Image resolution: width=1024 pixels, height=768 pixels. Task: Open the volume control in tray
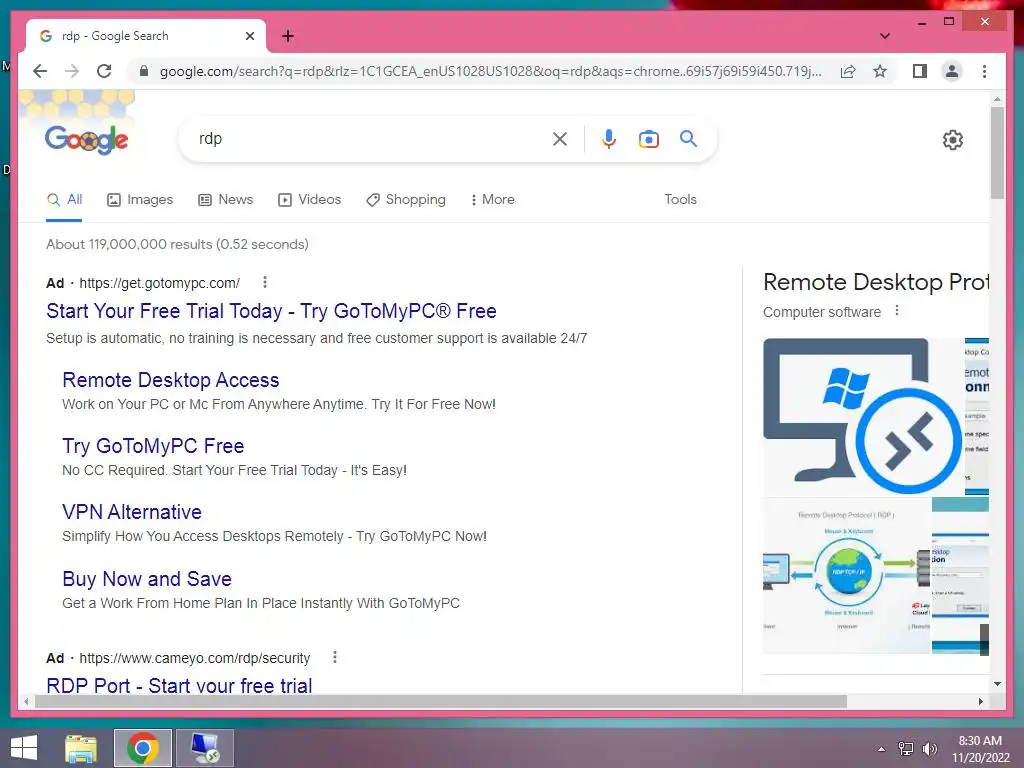tap(929, 749)
